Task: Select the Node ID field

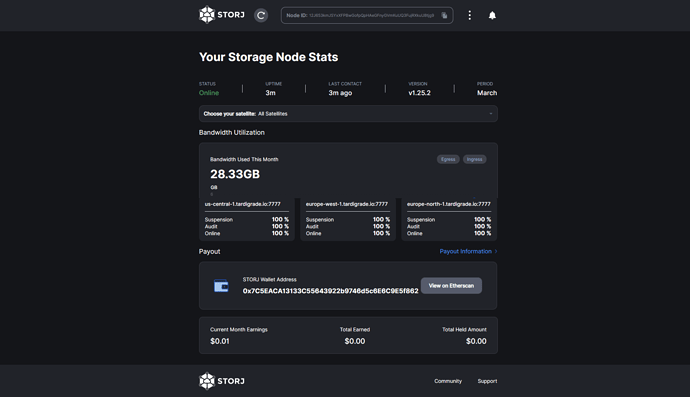Action: pyautogui.click(x=367, y=15)
